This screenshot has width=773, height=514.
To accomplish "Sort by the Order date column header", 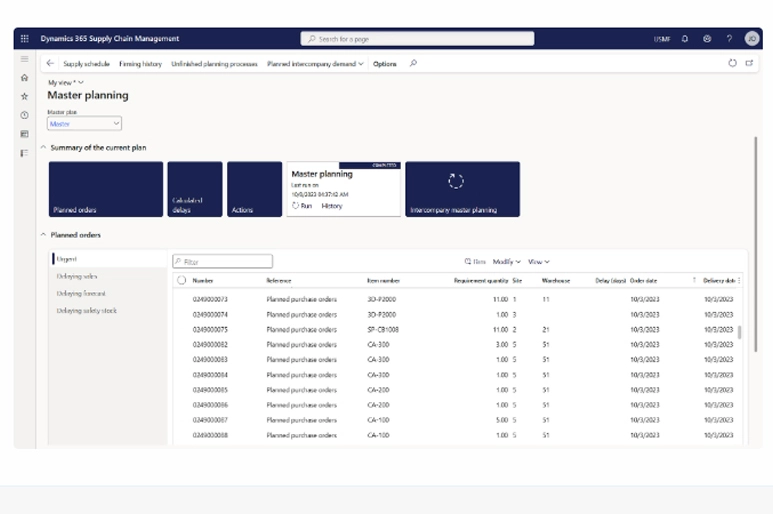I will (643, 280).
